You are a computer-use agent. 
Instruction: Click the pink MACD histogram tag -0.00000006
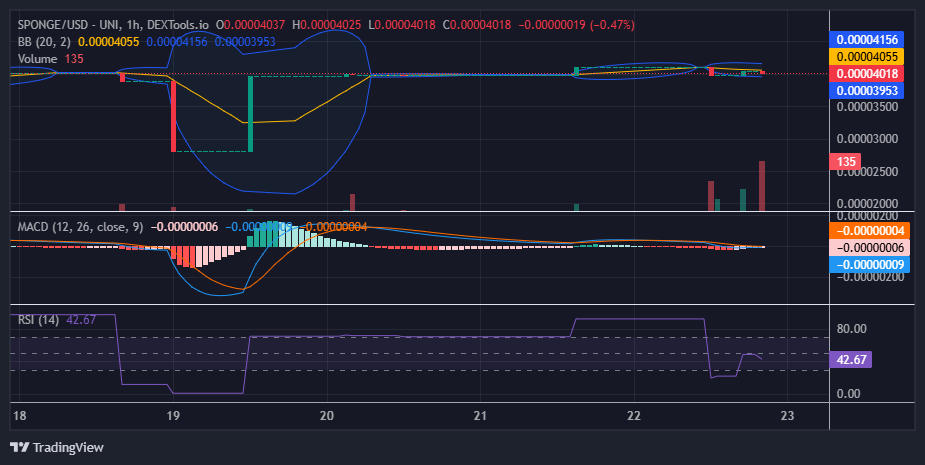(x=870, y=248)
